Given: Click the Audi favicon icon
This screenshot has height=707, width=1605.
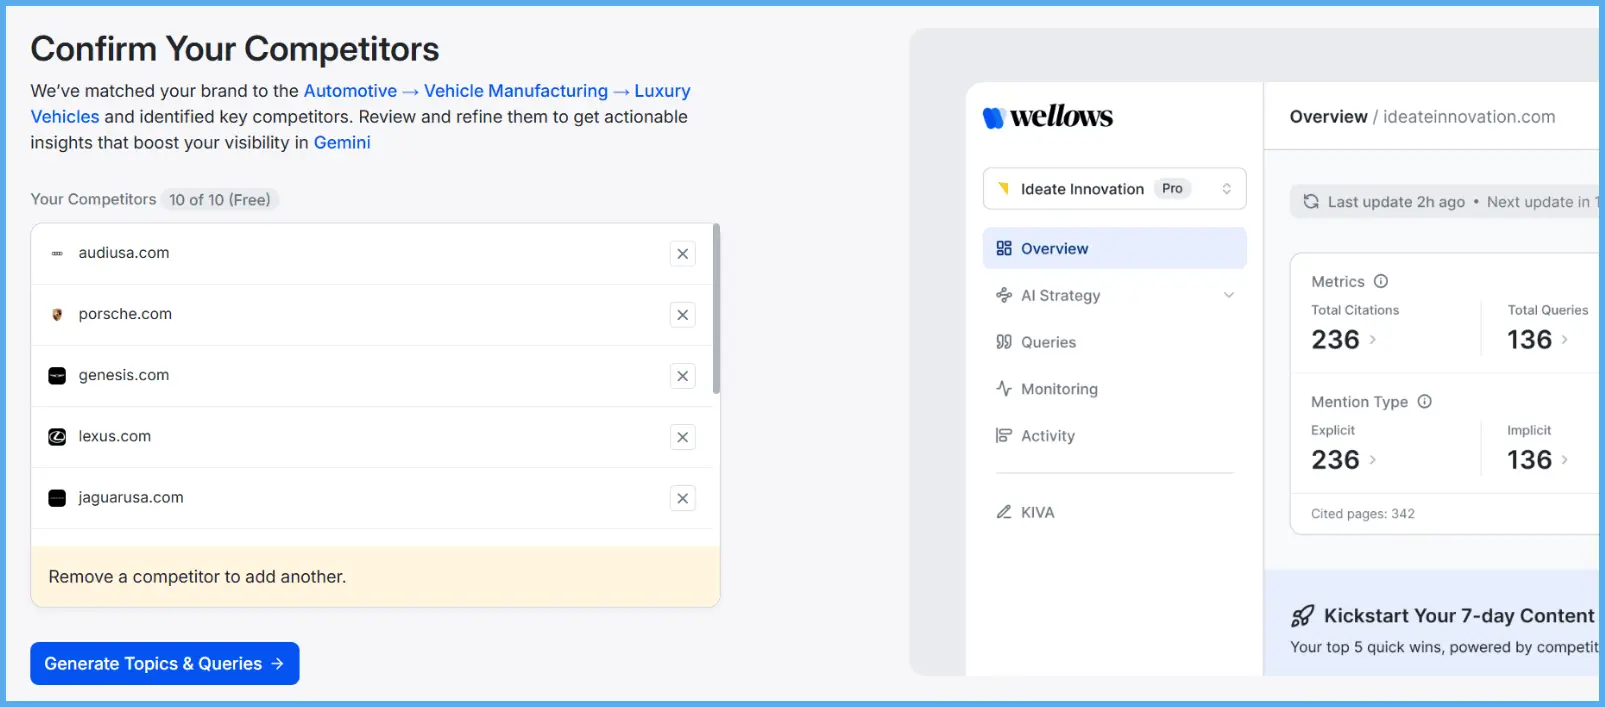Looking at the screenshot, I should 57,254.
